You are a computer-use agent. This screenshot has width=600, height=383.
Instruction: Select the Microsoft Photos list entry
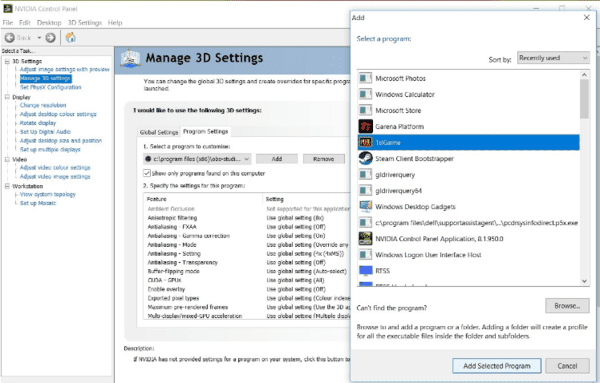[x=468, y=78]
